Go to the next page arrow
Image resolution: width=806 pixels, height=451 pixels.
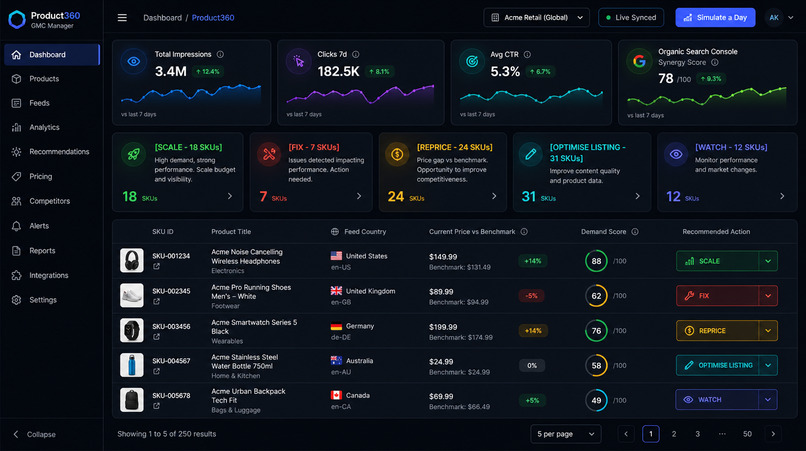point(773,434)
